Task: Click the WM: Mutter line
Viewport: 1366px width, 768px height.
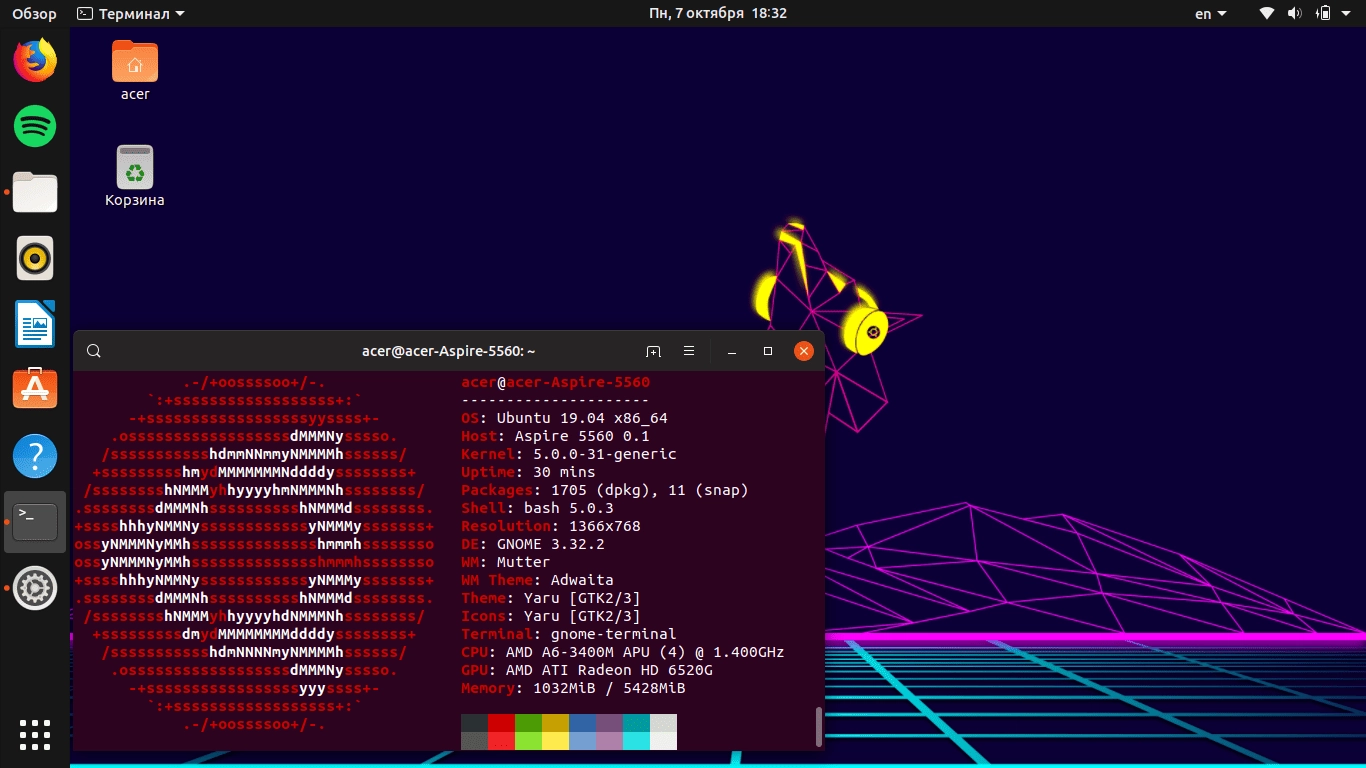Action: (x=506, y=562)
